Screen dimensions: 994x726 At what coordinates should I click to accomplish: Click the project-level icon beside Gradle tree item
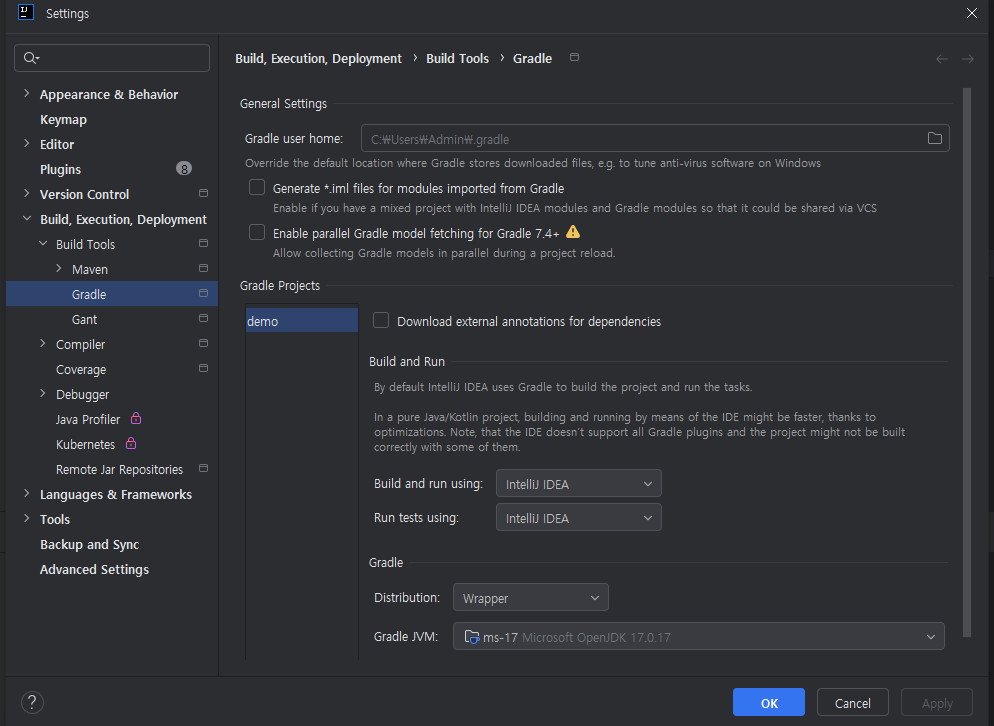(x=203, y=294)
